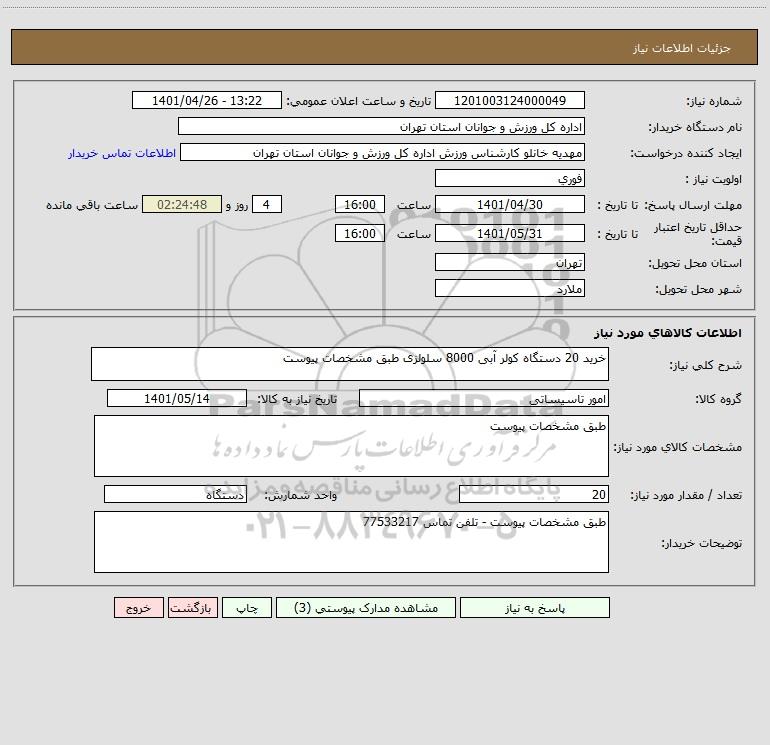The width and height of the screenshot is (770, 745).
Task: Click the اطلاعات کالاهای مورد نیاز section heading
Action: [x=668, y=333]
